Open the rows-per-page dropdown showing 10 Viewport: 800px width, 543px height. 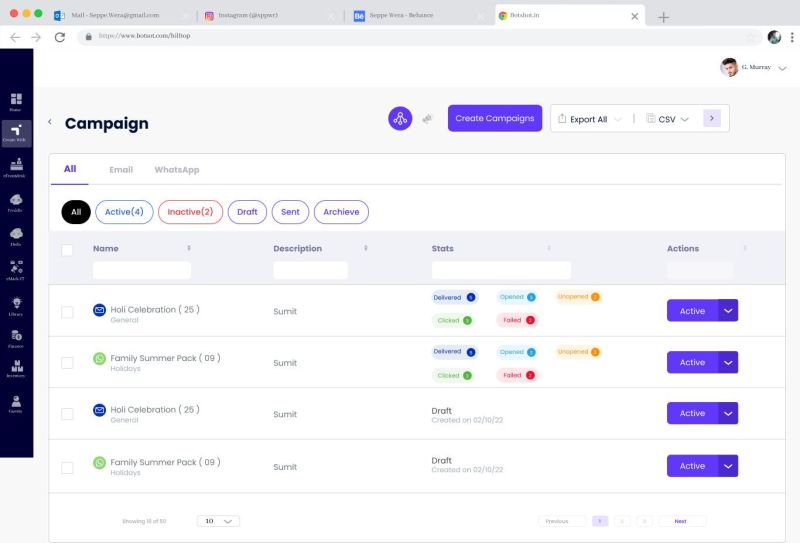pyautogui.click(x=218, y=521)
